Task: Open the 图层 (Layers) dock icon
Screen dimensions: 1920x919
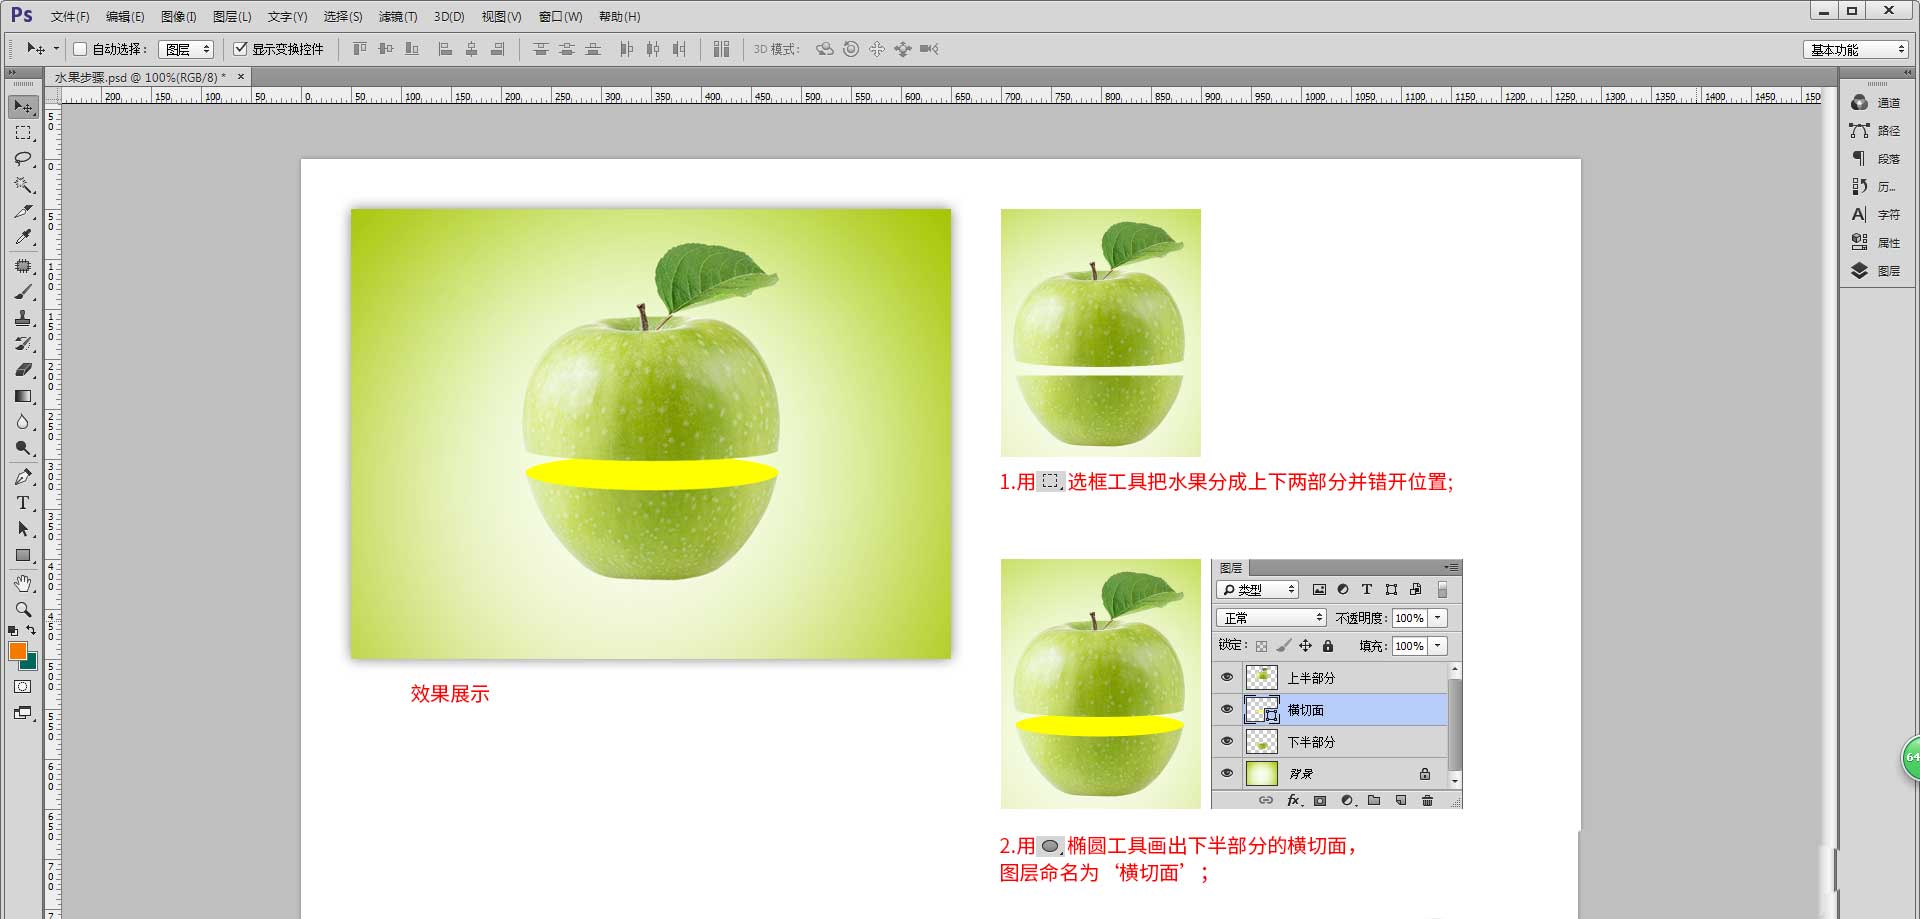Action: 1875,271
